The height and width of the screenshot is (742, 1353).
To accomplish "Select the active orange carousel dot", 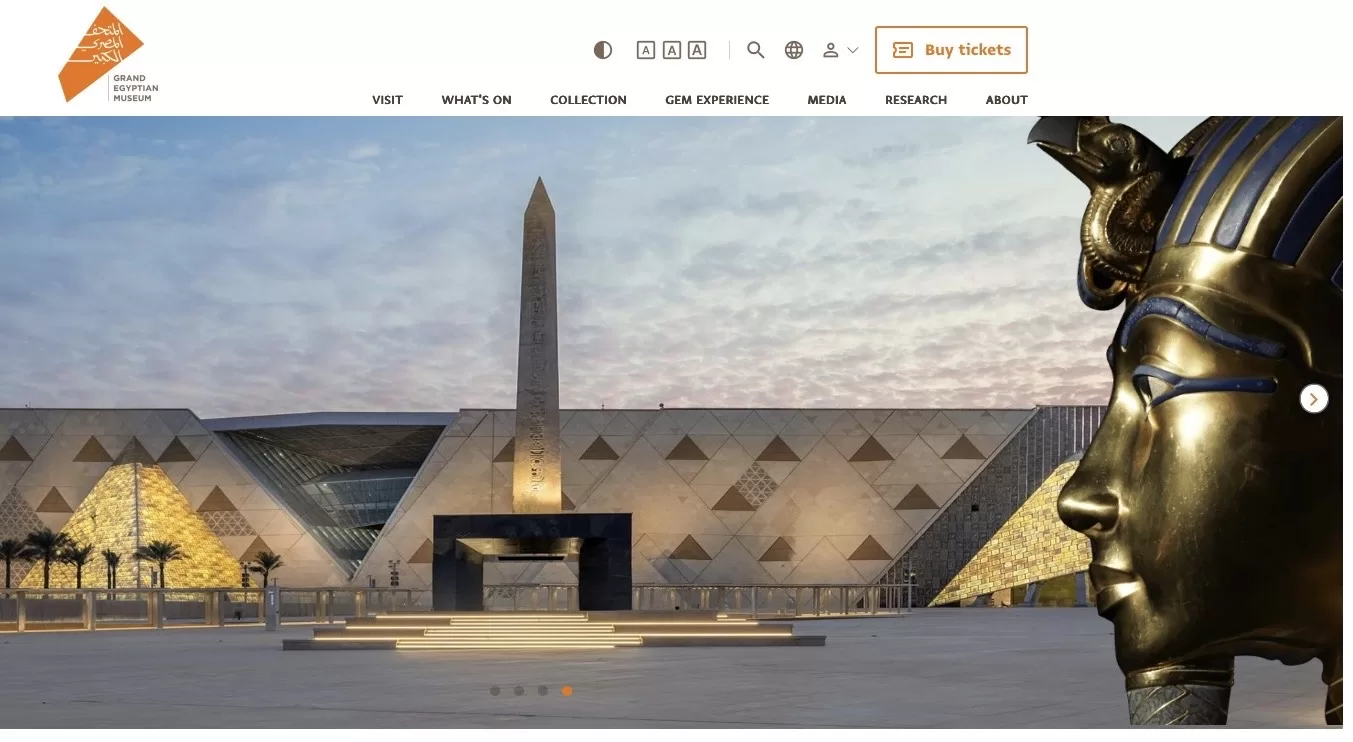I will [567, 691].
